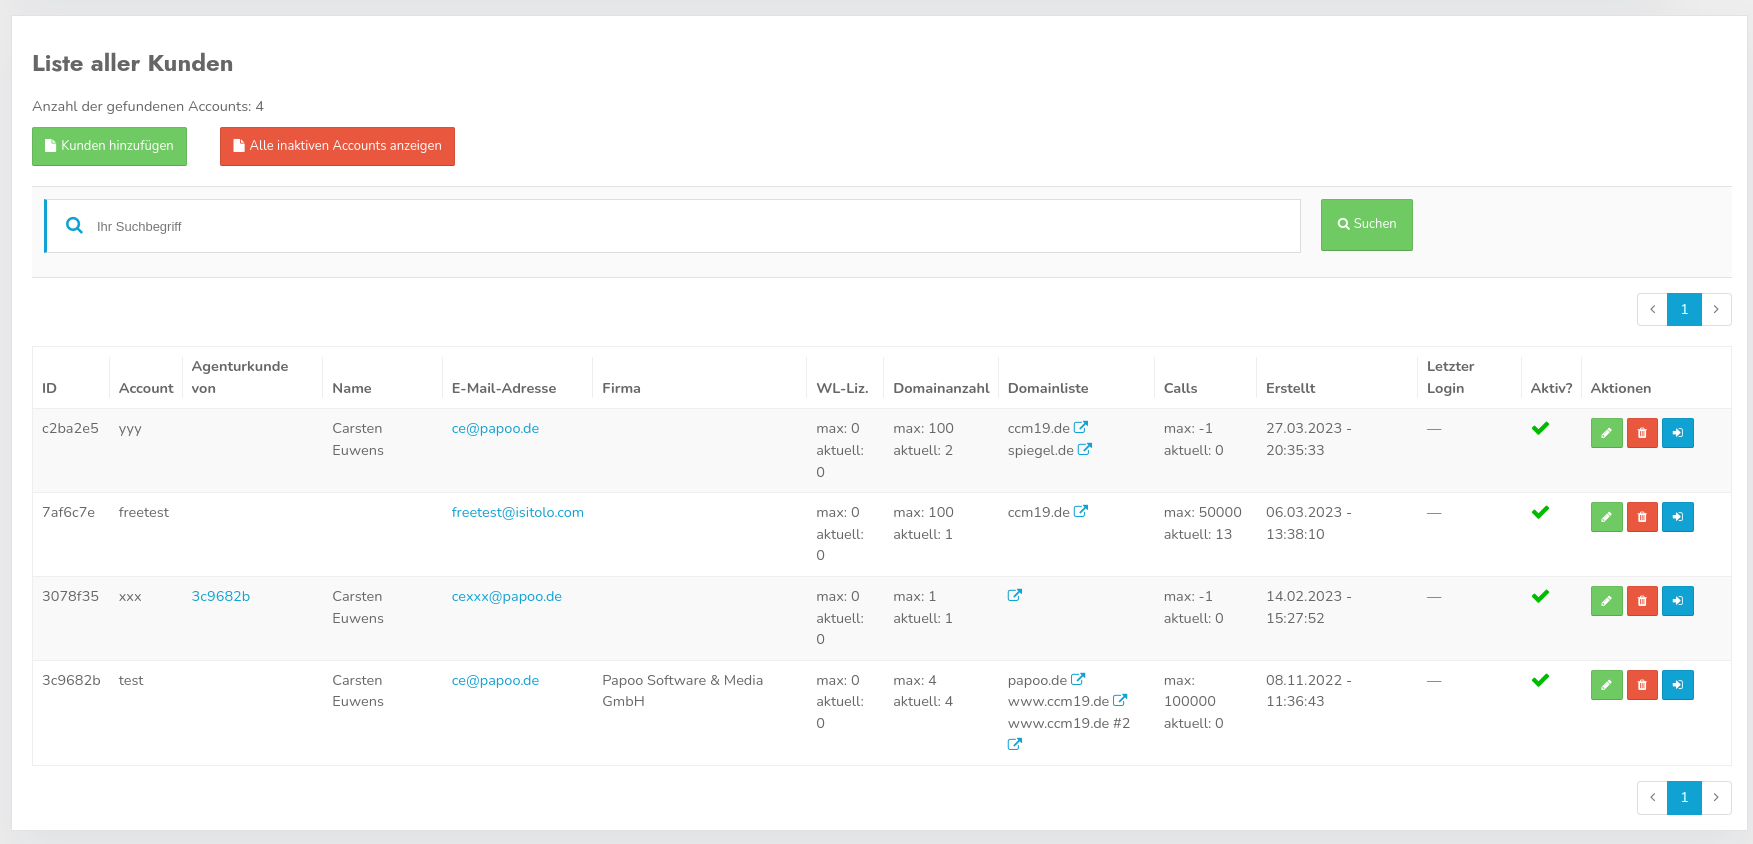Click the green Kunden hinzufügen button
Viewport: 1753px width, 844px height.
click(109, 146)
